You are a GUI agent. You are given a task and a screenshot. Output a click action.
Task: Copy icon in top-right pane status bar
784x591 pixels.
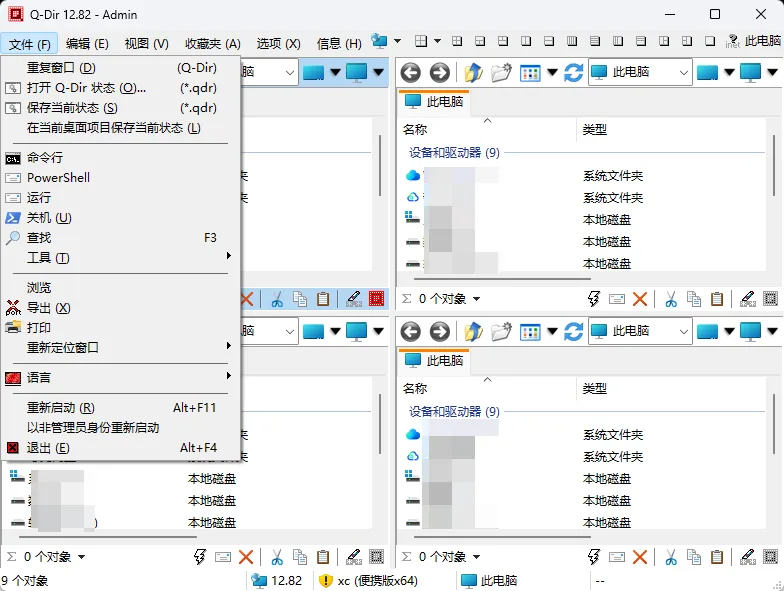pos(694,299)
